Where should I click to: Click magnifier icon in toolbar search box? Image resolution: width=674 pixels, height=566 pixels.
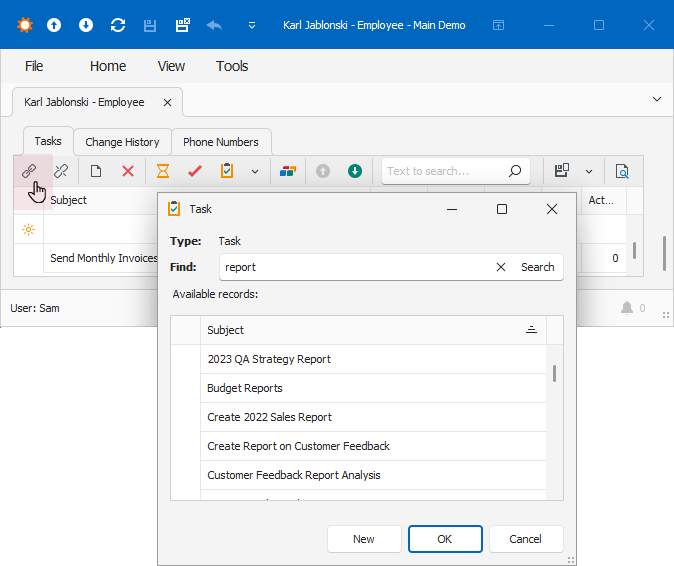[x=515, y=171]
